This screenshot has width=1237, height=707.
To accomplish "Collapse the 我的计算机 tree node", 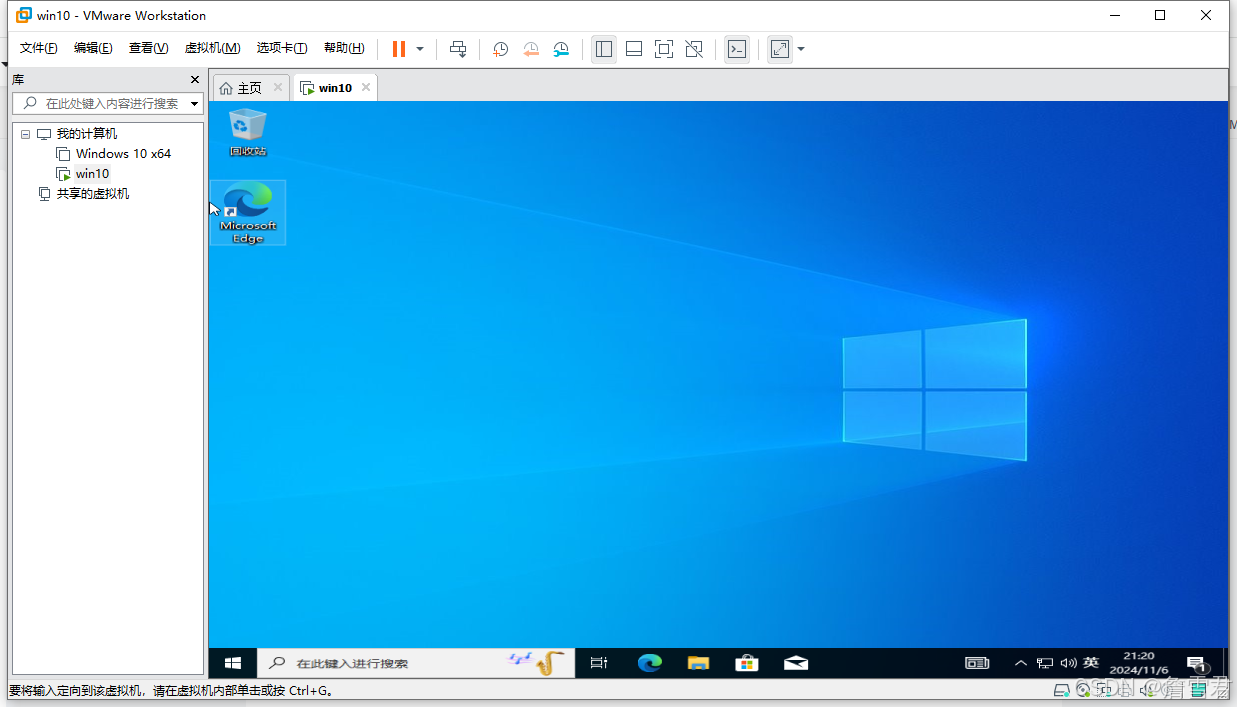I will click(x=25, y=133).
